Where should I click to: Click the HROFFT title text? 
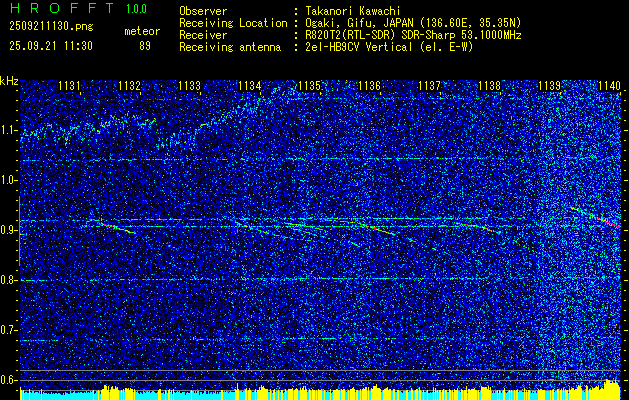(61, 8)
